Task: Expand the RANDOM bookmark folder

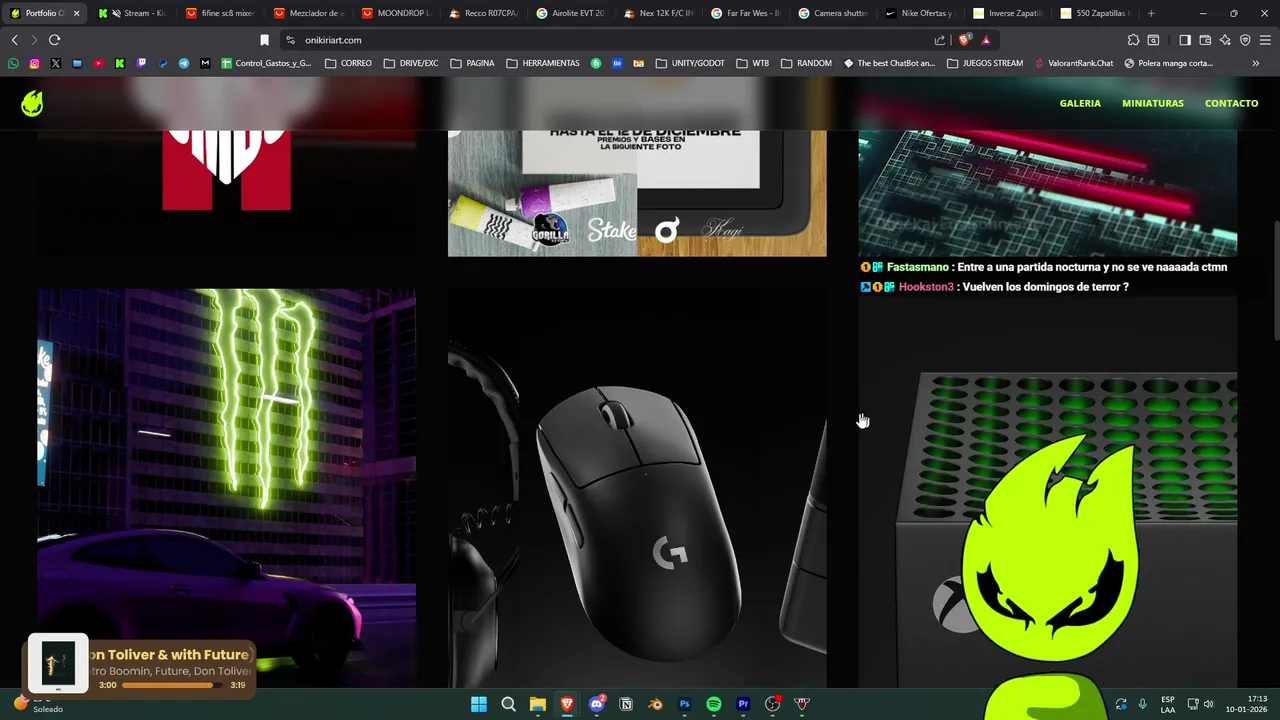Action: tap(806, 63)
